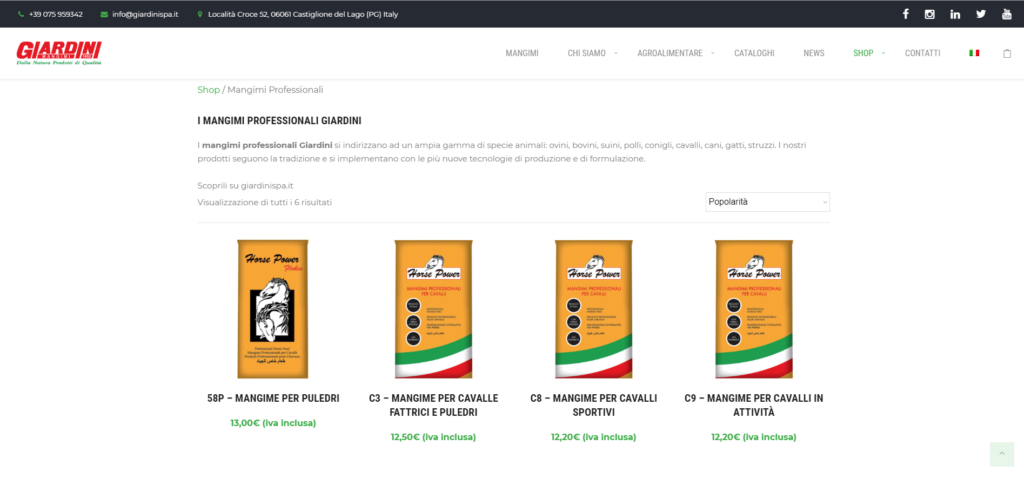The height and width of the screenshot is (479, 1024).
Task: Click the envelope email icon in top bar
Action: 104,14
